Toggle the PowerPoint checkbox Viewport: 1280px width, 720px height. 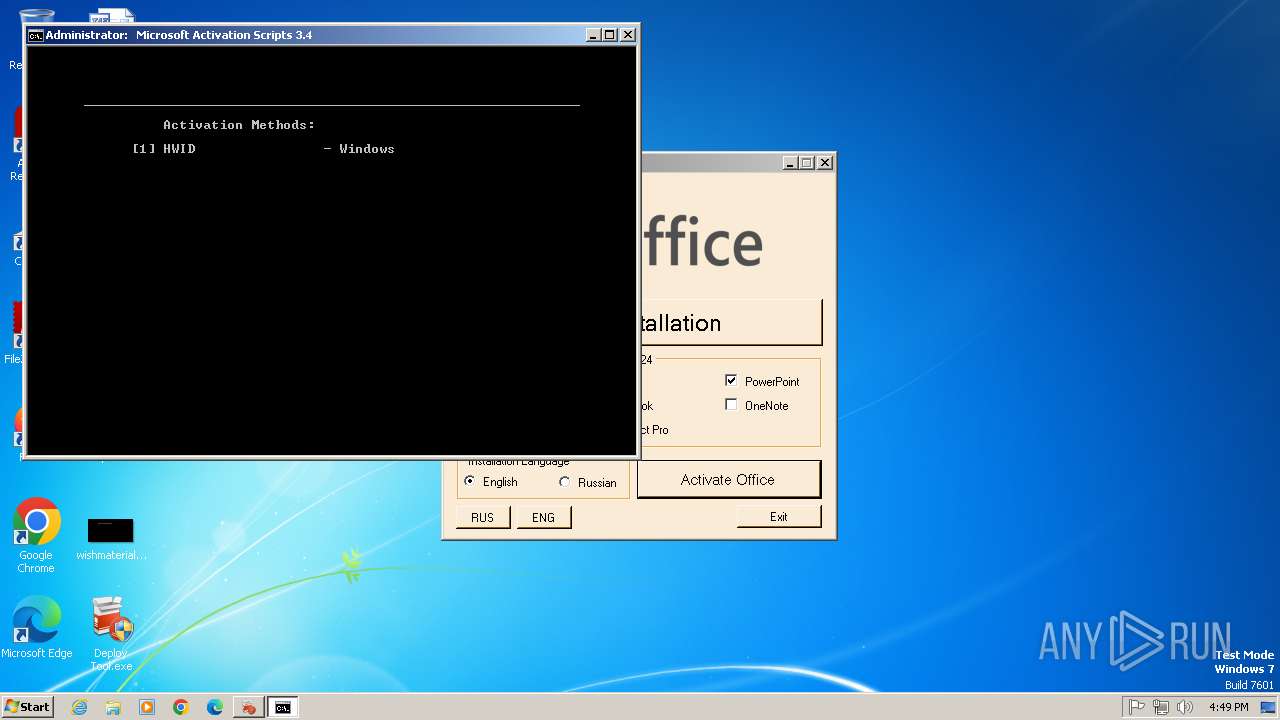coord(731,381)
